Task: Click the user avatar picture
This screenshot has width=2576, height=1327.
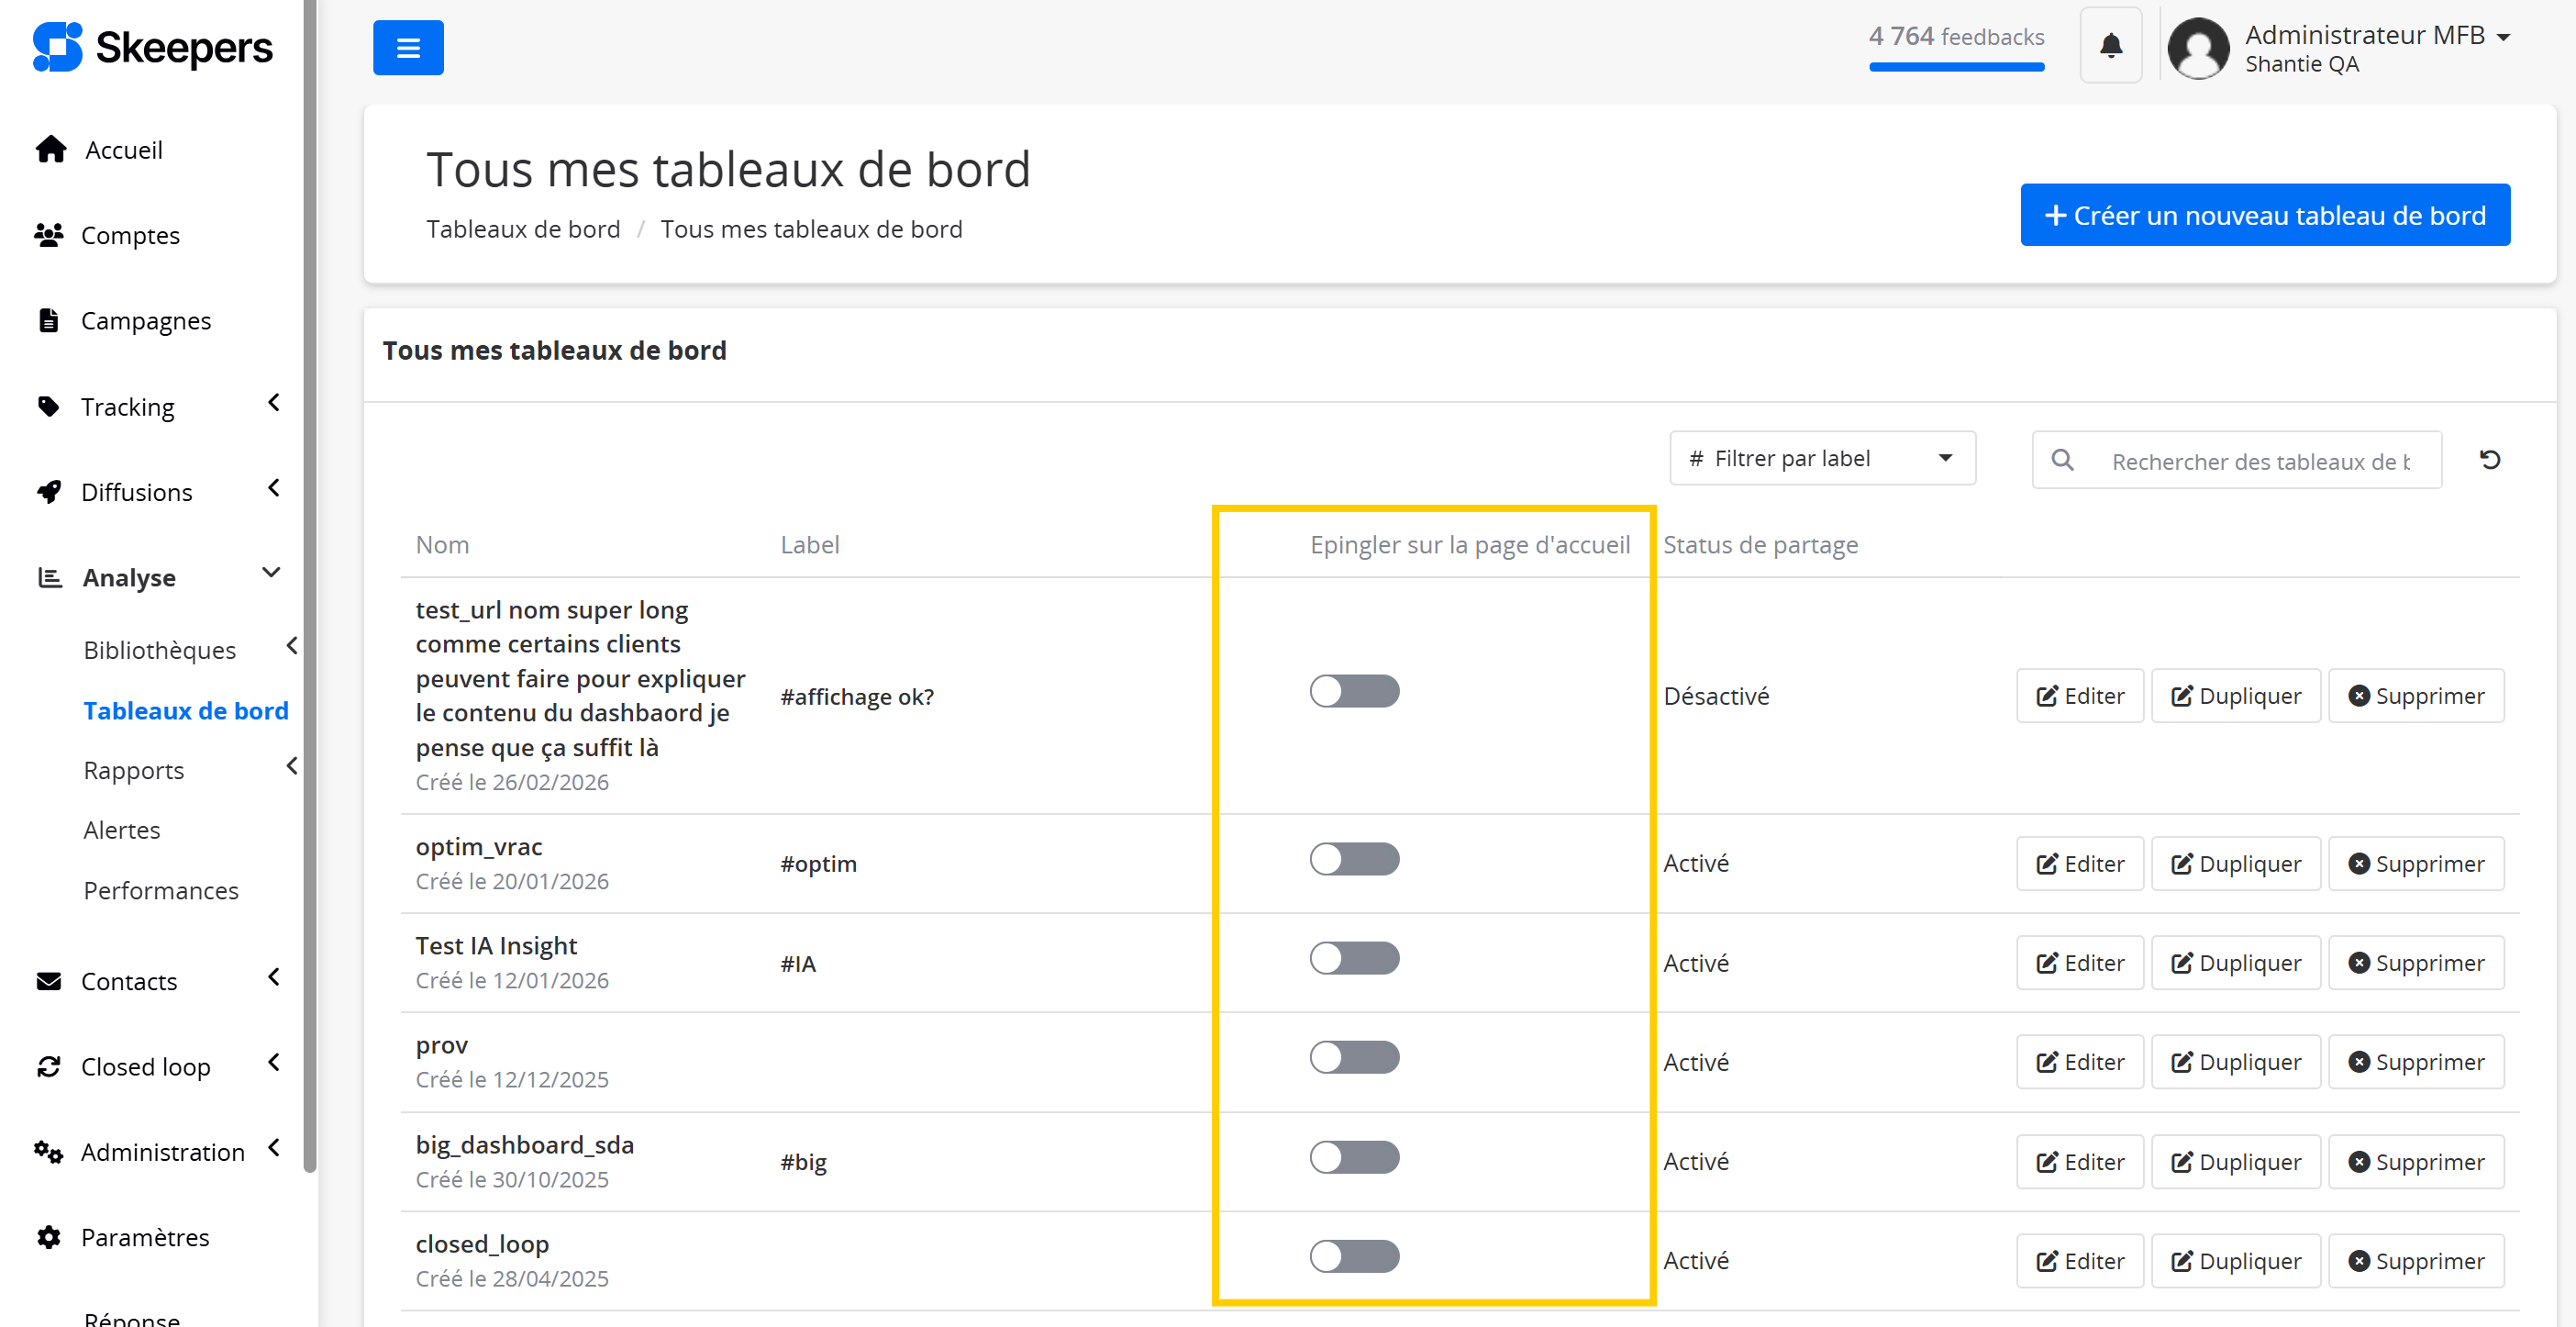Action: (x=2198, y=48)
